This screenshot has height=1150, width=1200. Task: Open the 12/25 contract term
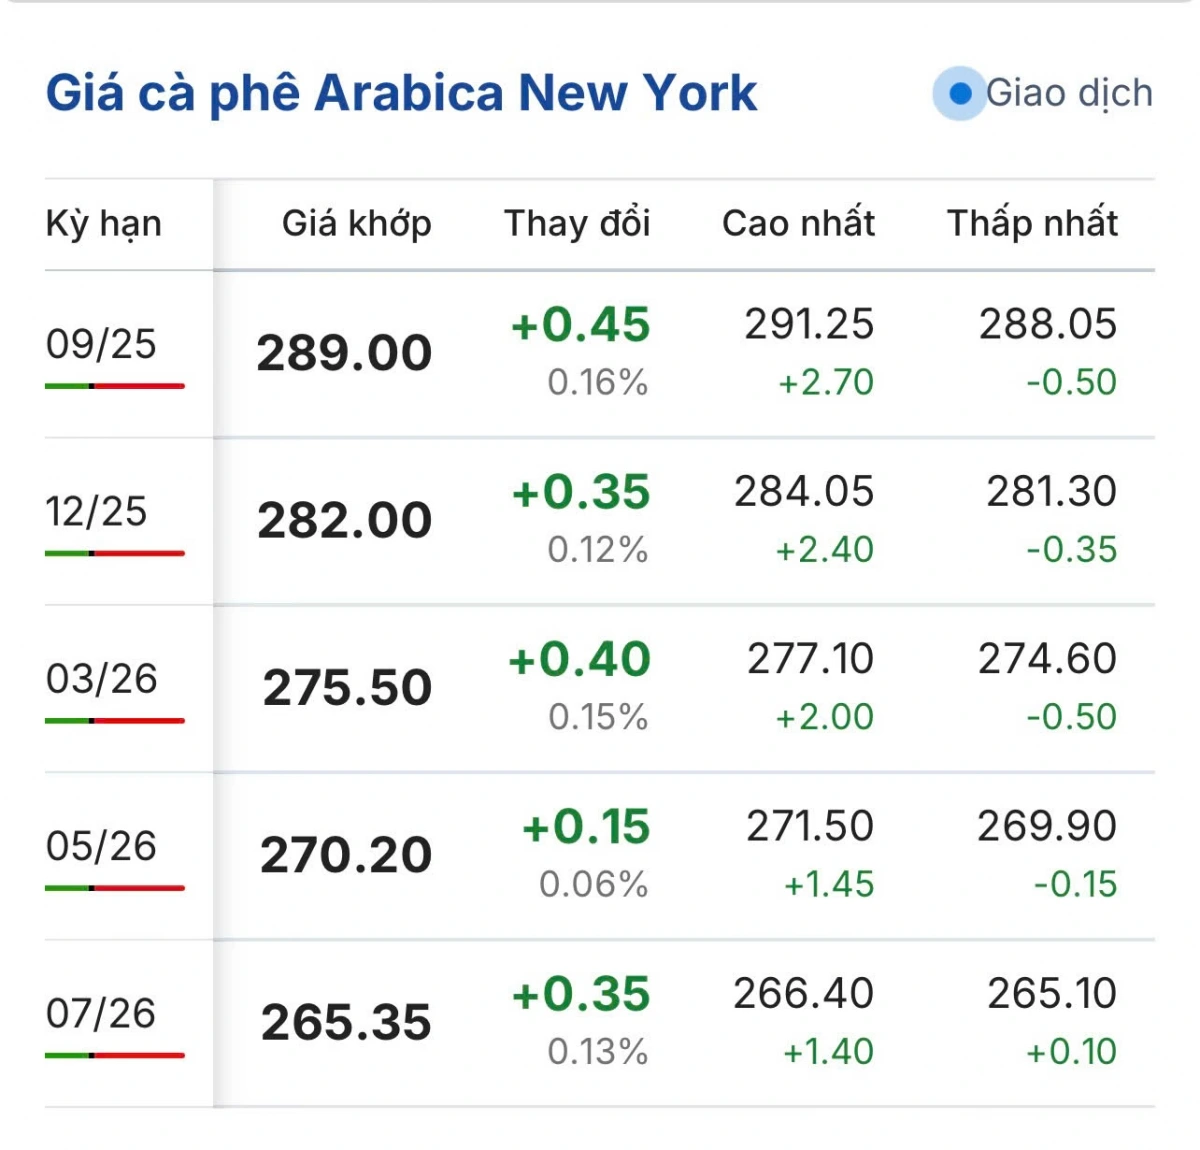point(96,512)
